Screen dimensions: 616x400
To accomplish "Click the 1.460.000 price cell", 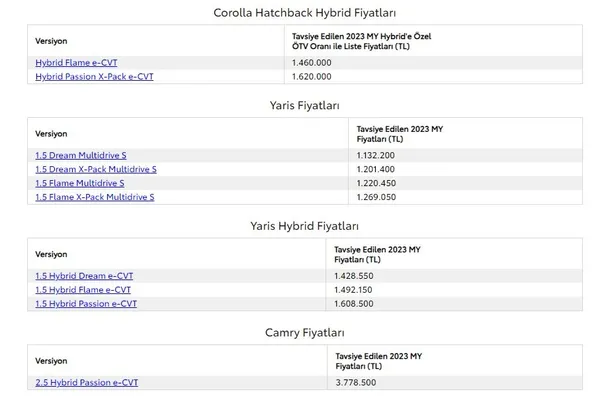I will tap(309, 62).
